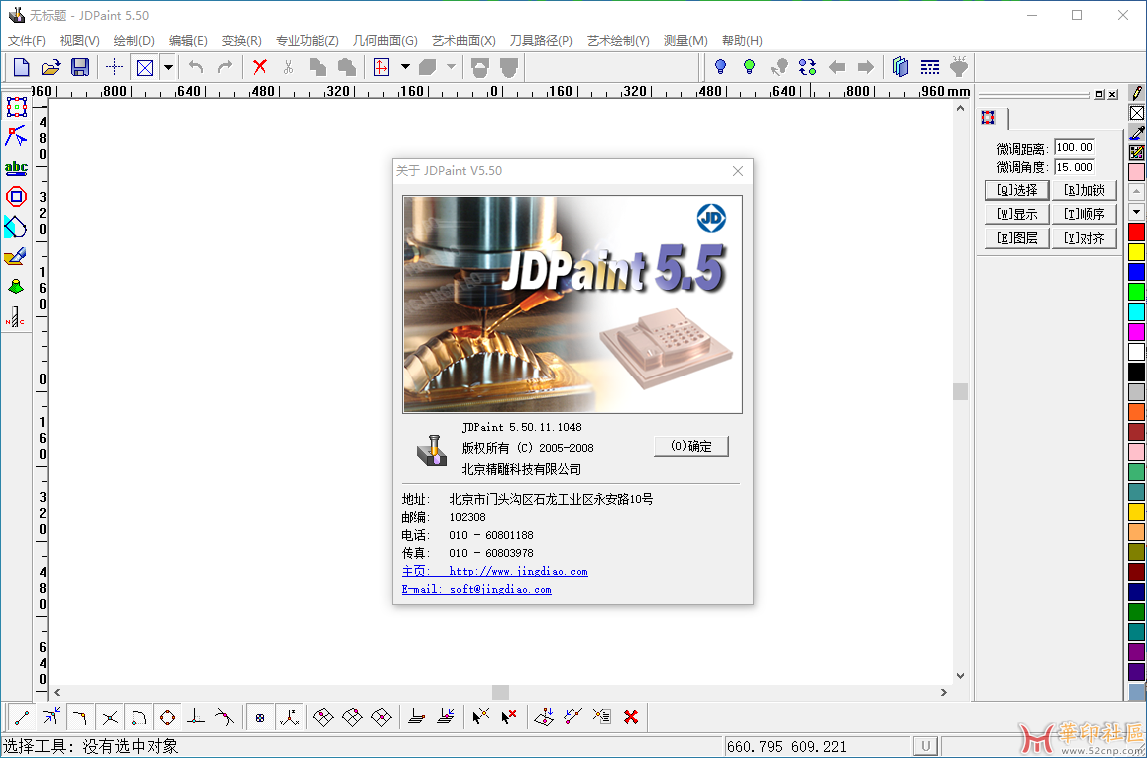The image size is (1147, 758).
Task: Click the [E]图层 button
Action: (1018, 238)
